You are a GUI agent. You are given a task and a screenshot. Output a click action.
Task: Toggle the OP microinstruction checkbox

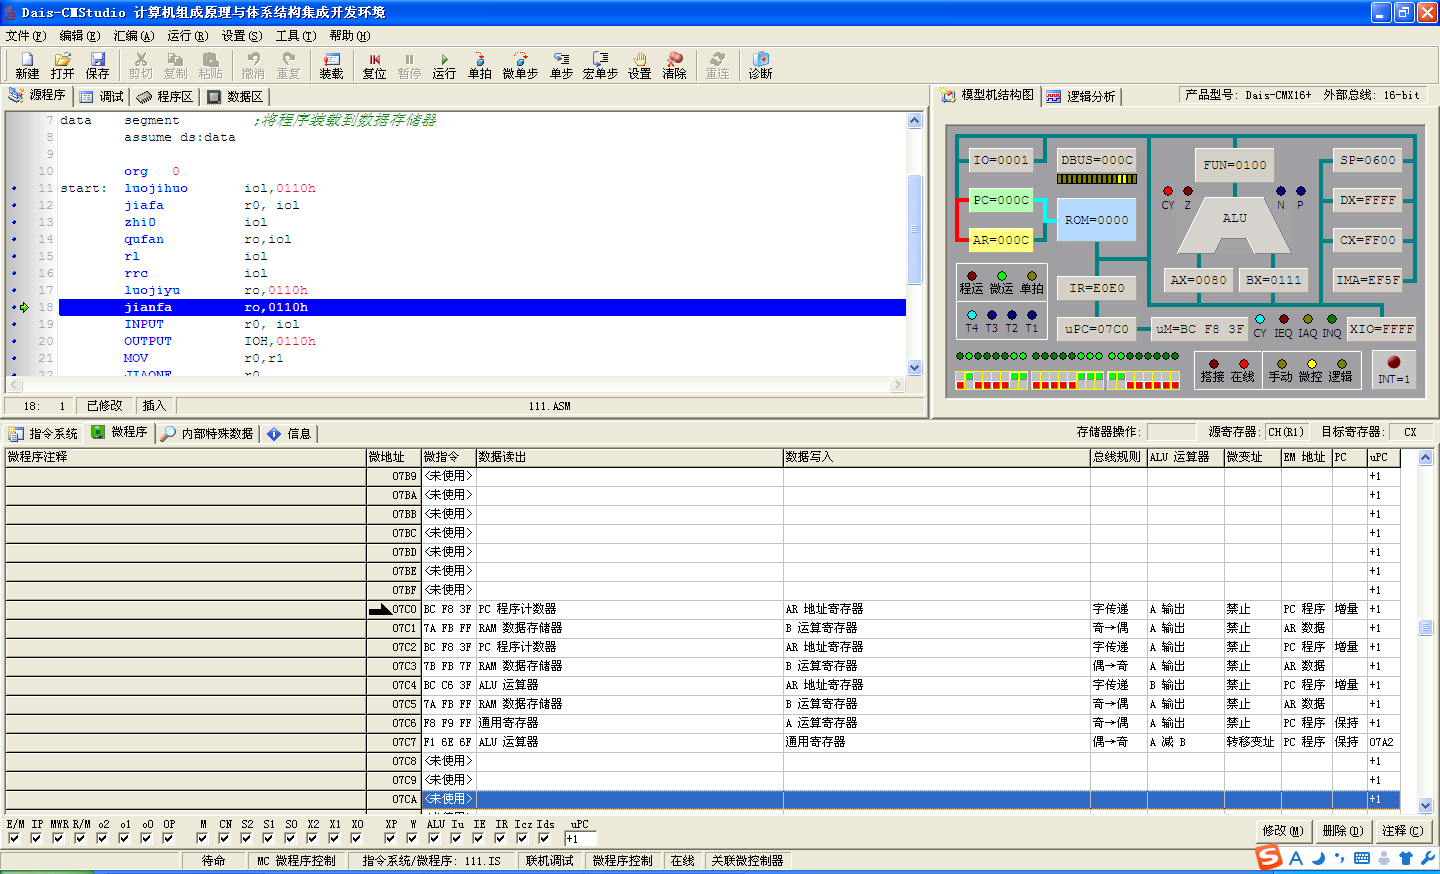pos(168,838)
